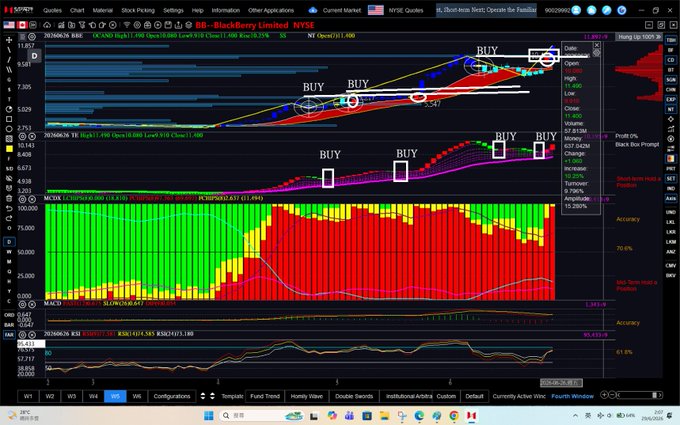This screenshot has height=425, width=680.
Task: Open the Stock Picking menu
Action: (138, 10)
